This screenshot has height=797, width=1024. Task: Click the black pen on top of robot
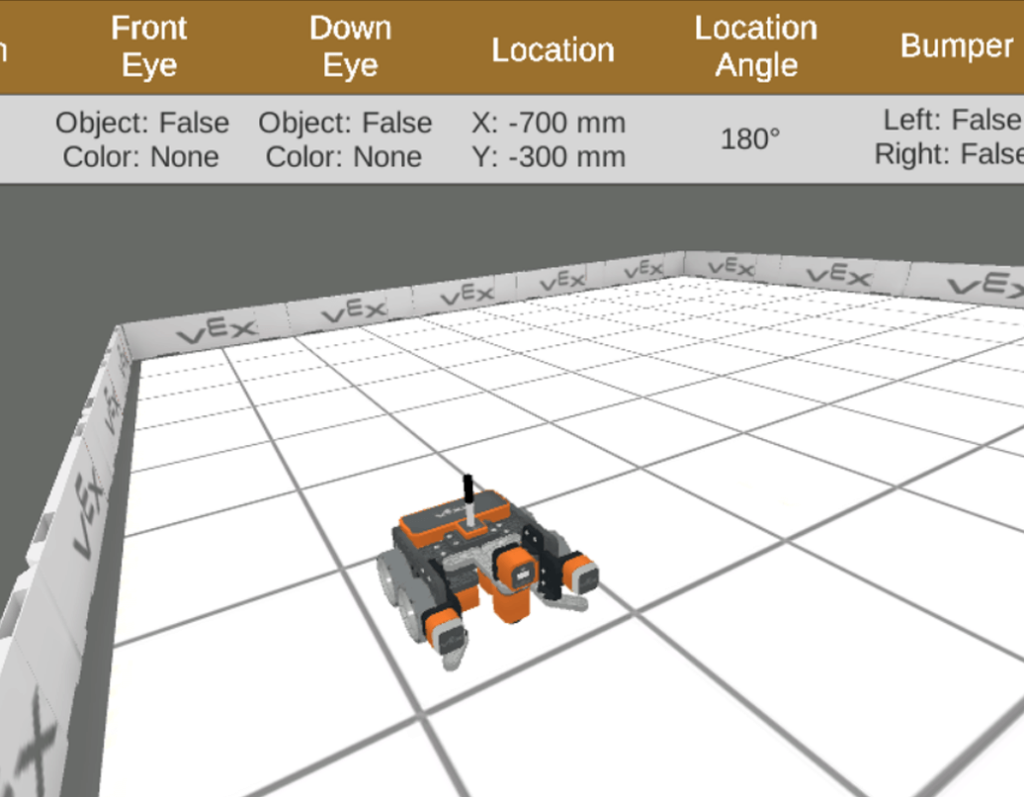click(467, 495)
